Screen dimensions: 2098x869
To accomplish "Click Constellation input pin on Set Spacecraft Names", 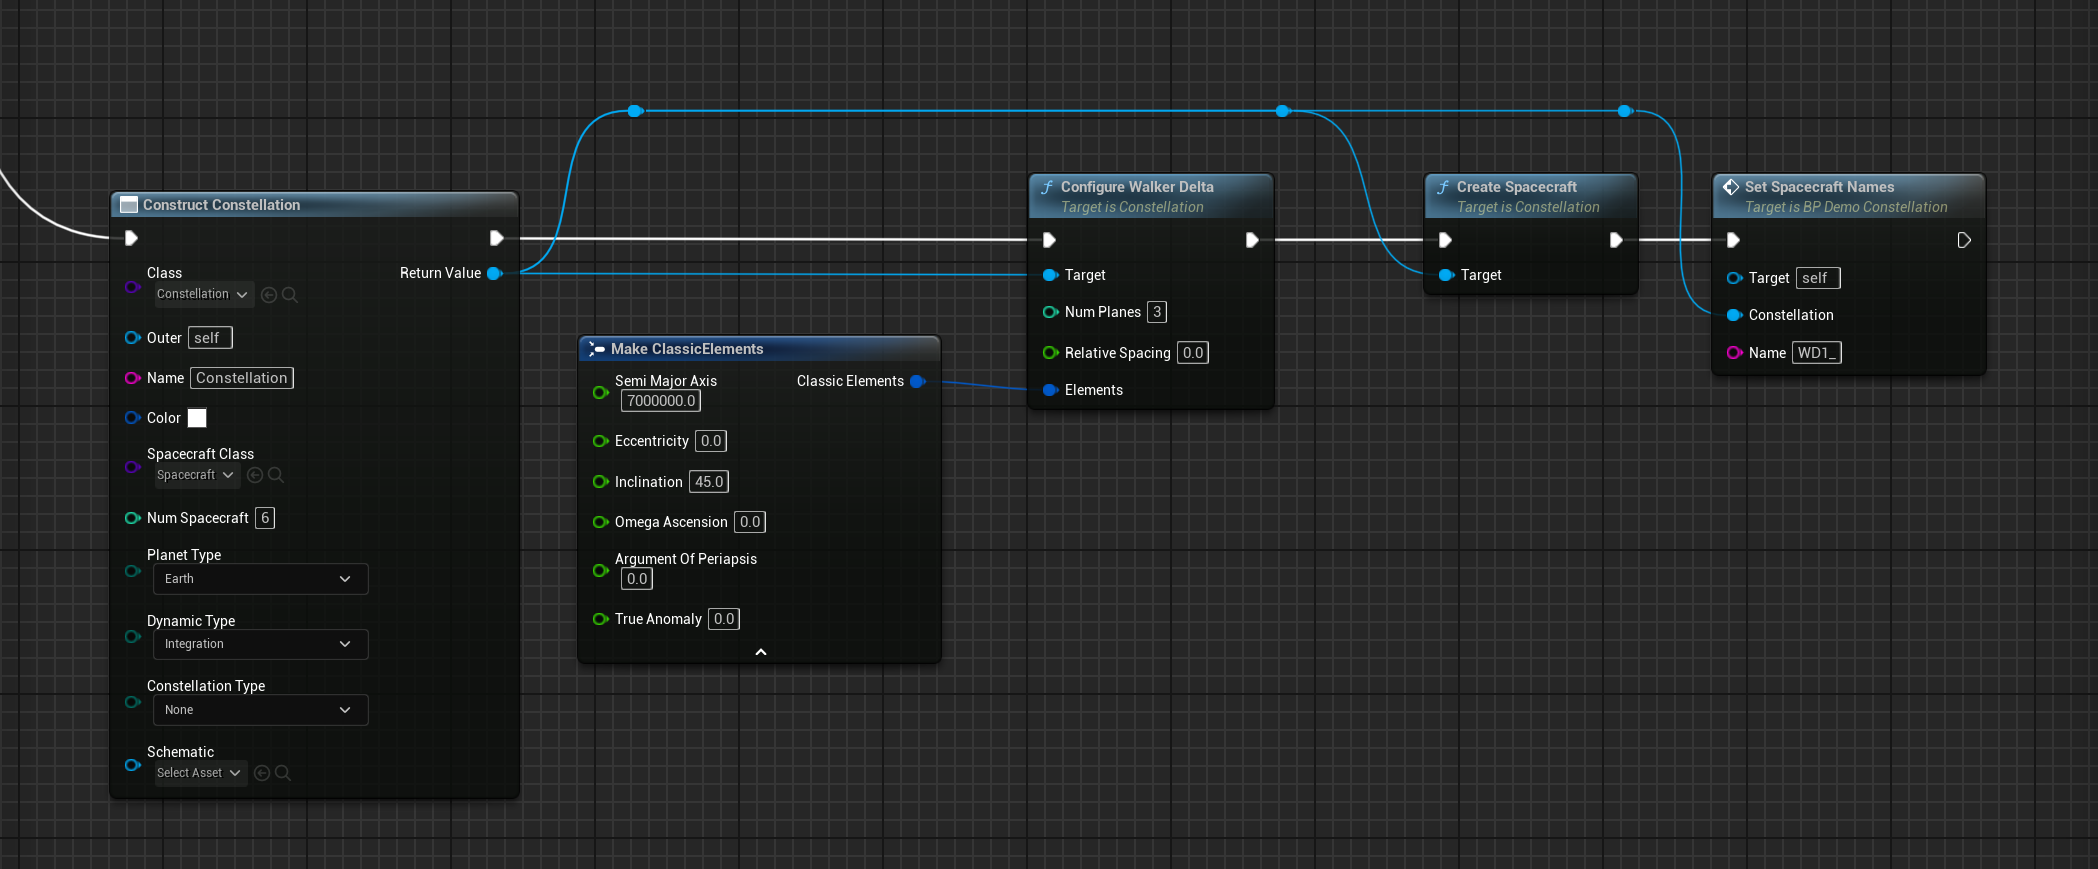I will click(1734, 315).
